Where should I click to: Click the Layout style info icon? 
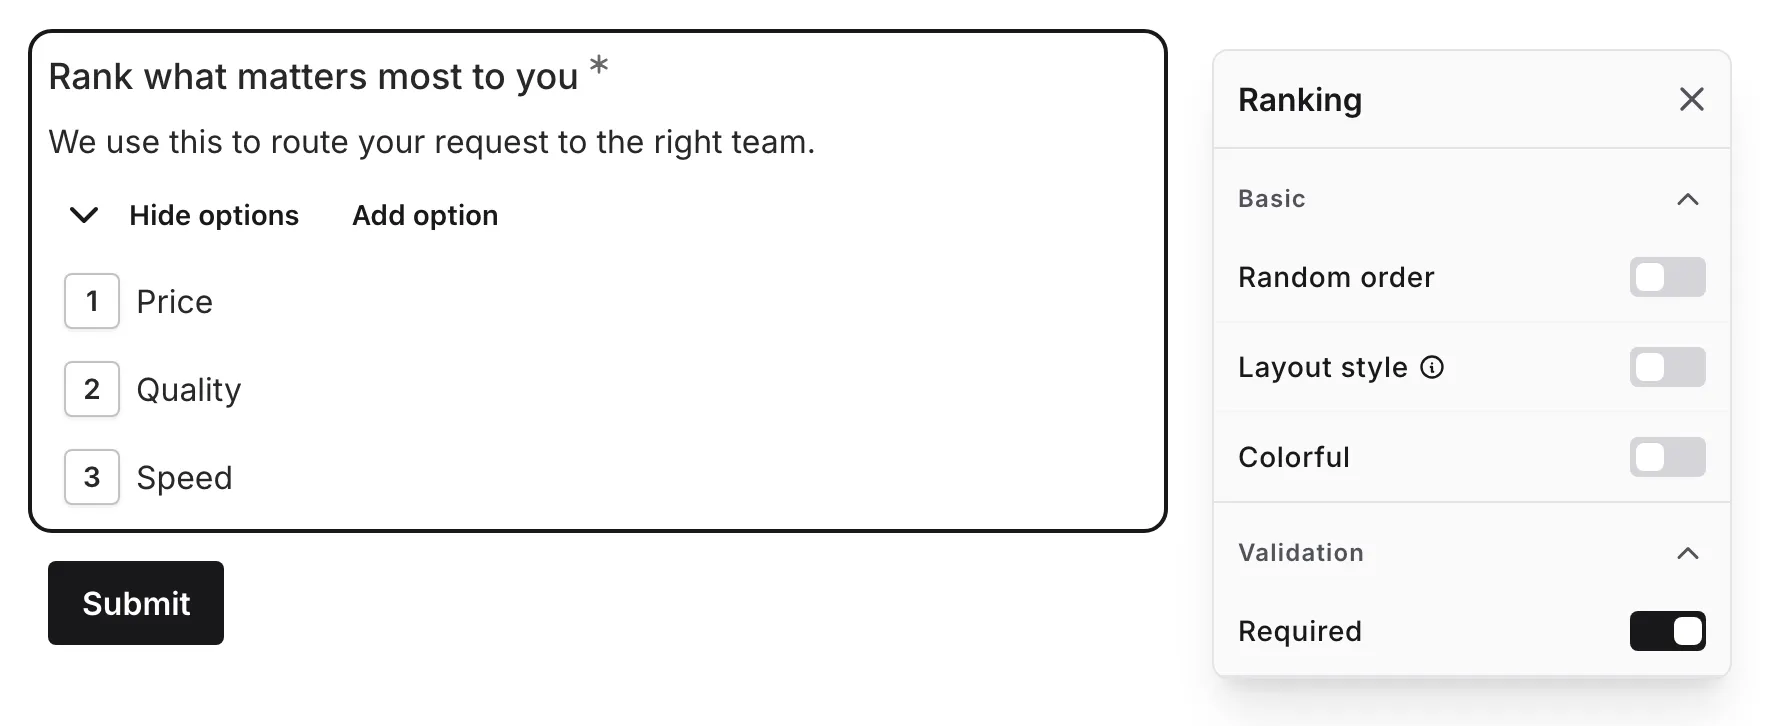coord(1432,368)
